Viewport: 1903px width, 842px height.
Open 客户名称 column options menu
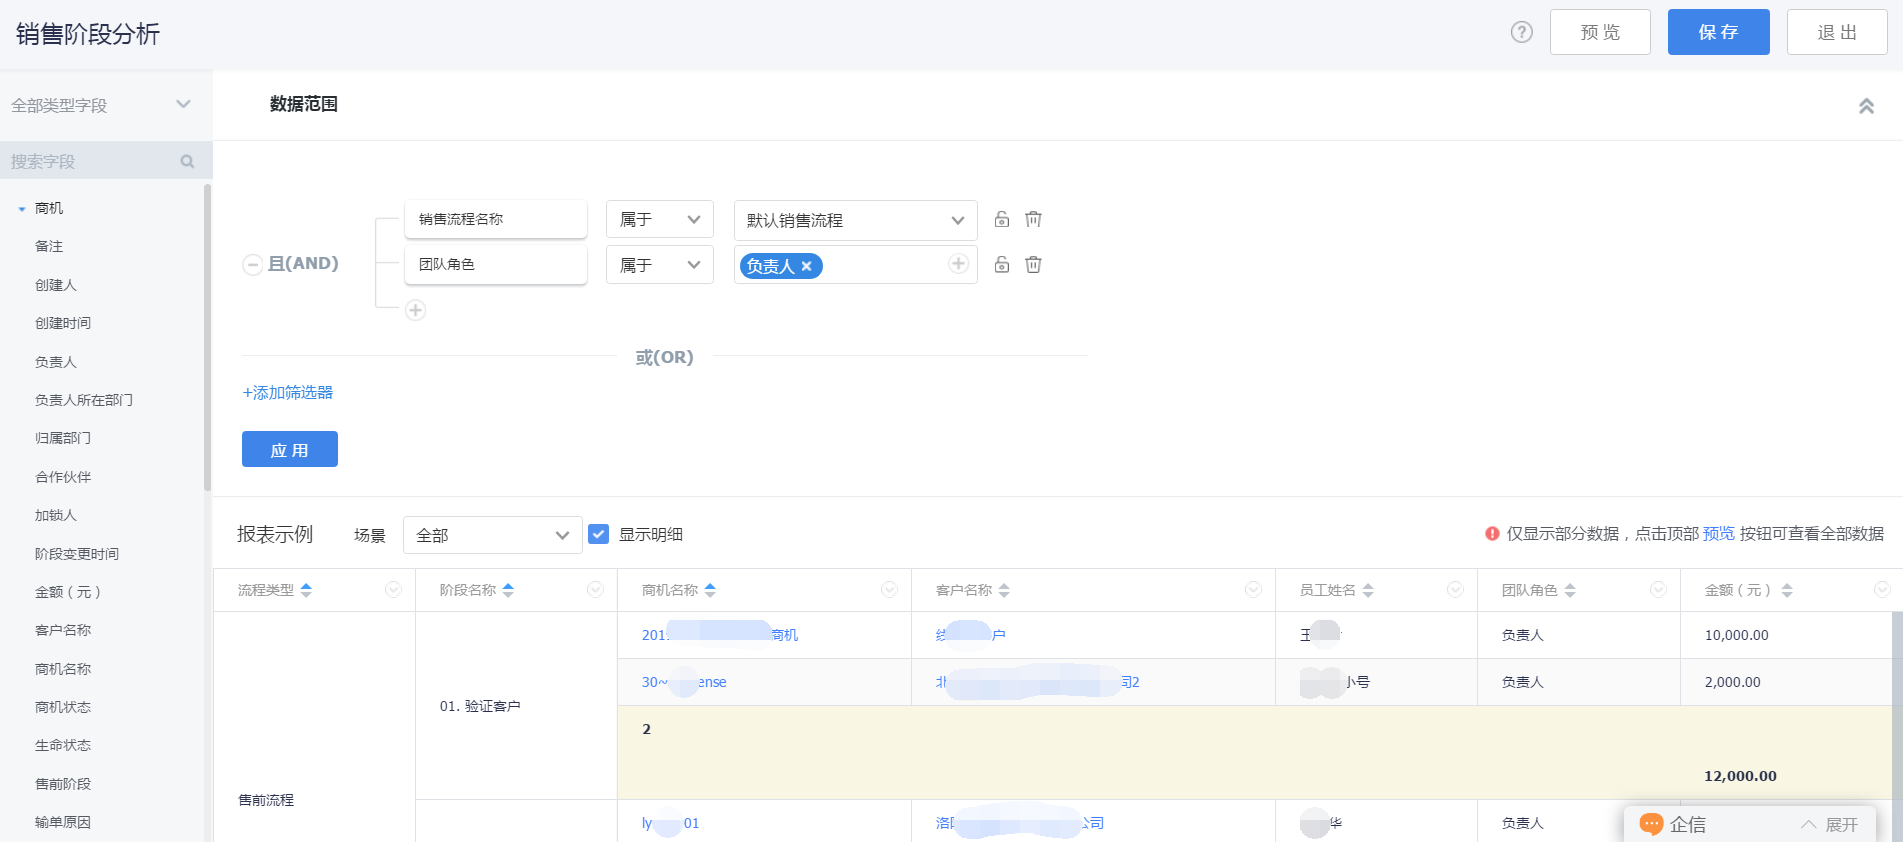click(1253, 589)
